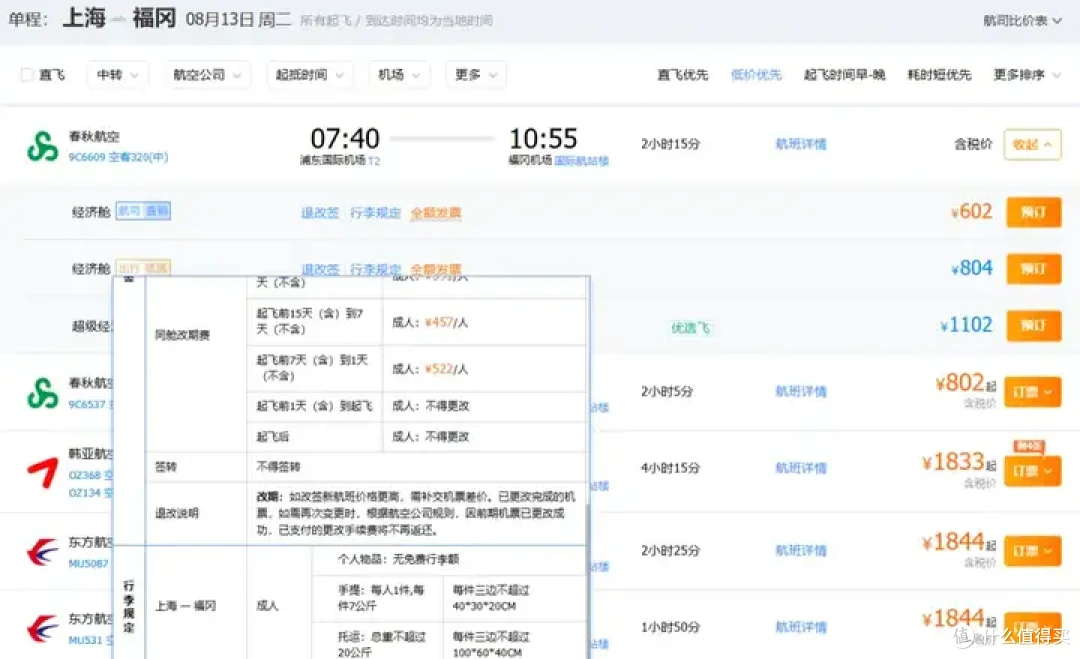The image size is (1080, 659).
Task: Open 行李规定 for the ¥602 fare
Action: pyautogui.click(x=375, y=213)
